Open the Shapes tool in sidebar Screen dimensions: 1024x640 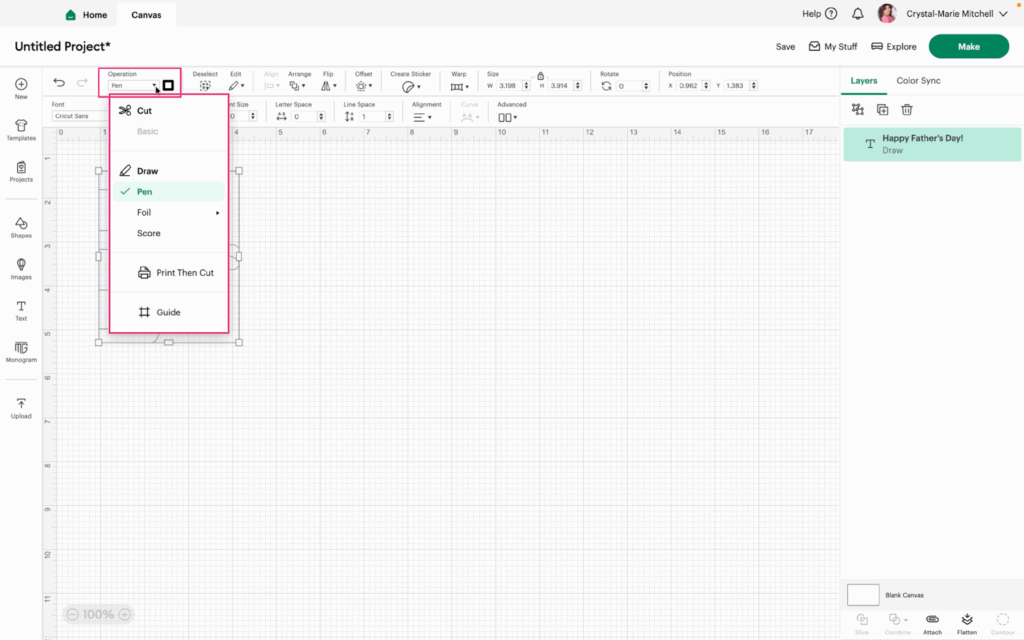click(21, 227)
